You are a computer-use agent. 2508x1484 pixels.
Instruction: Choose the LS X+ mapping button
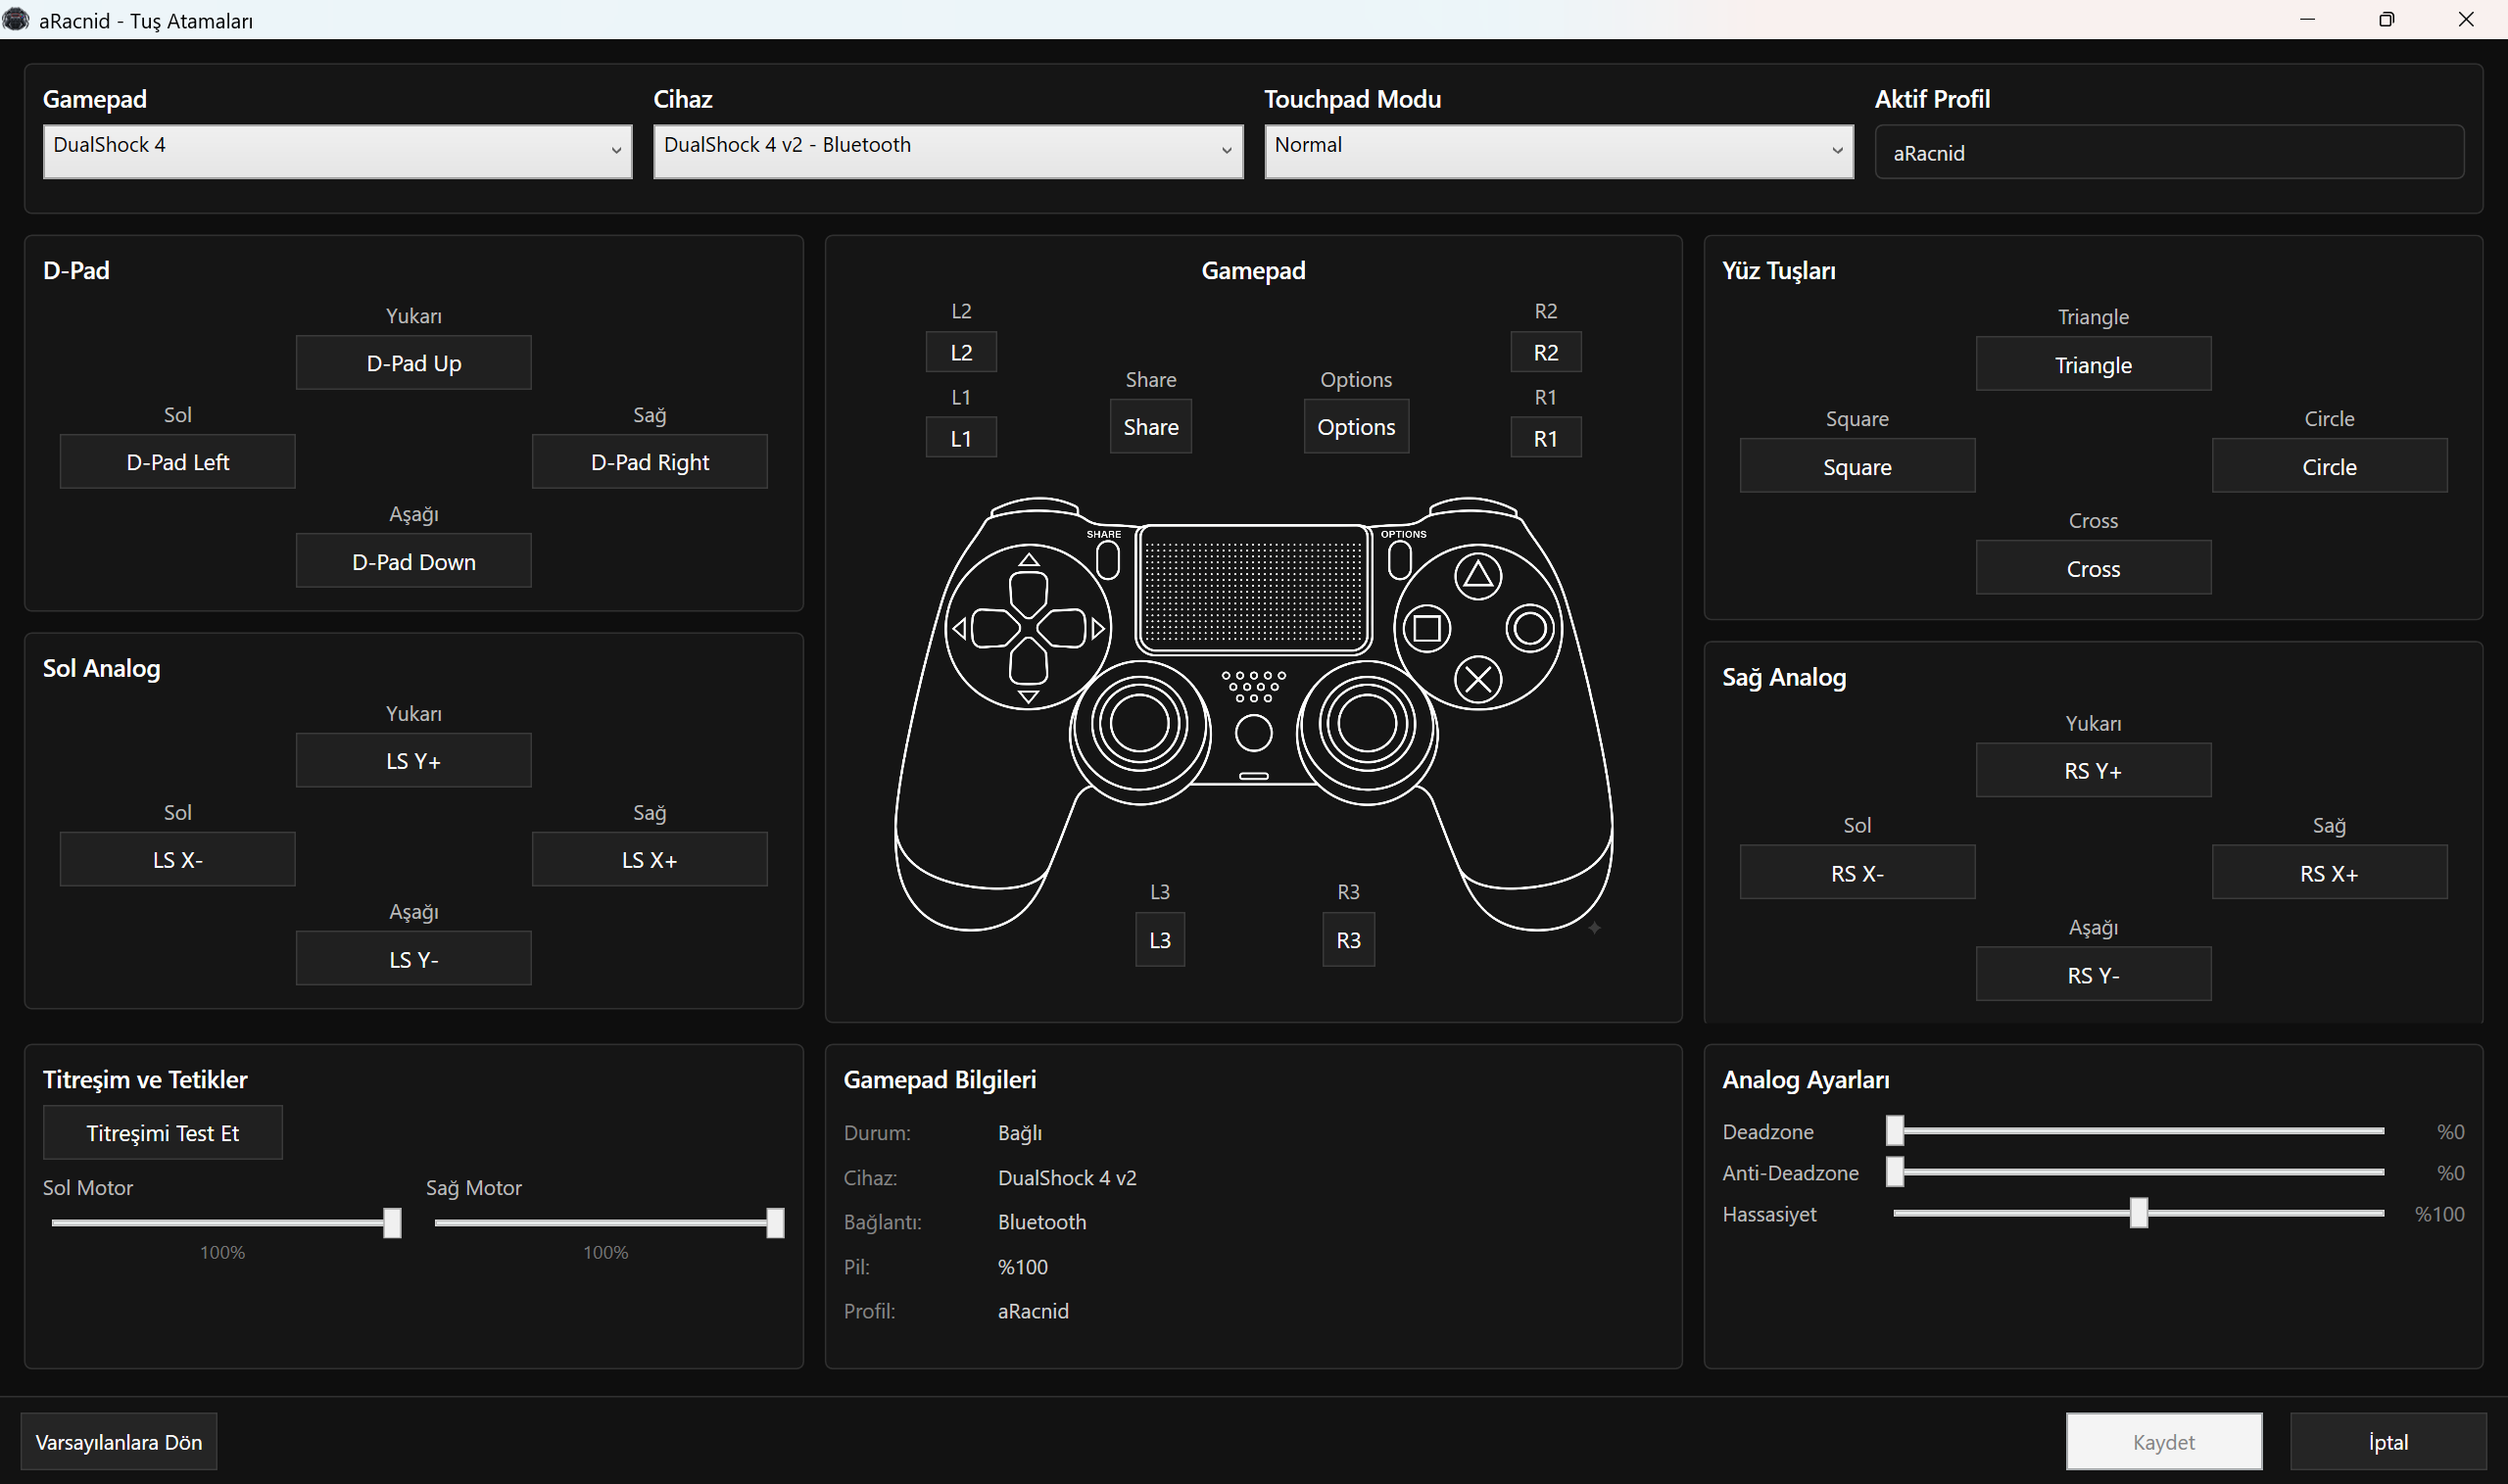[649, 859]
